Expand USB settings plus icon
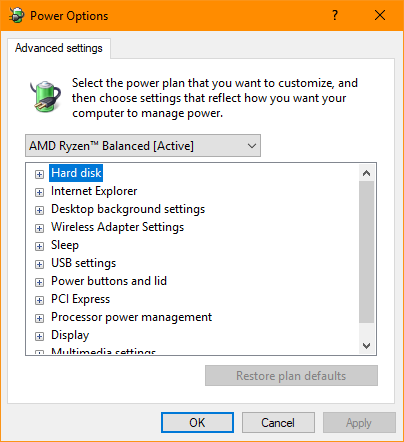Viewport: 404px width, 442px height. click(x=39, y=264)
